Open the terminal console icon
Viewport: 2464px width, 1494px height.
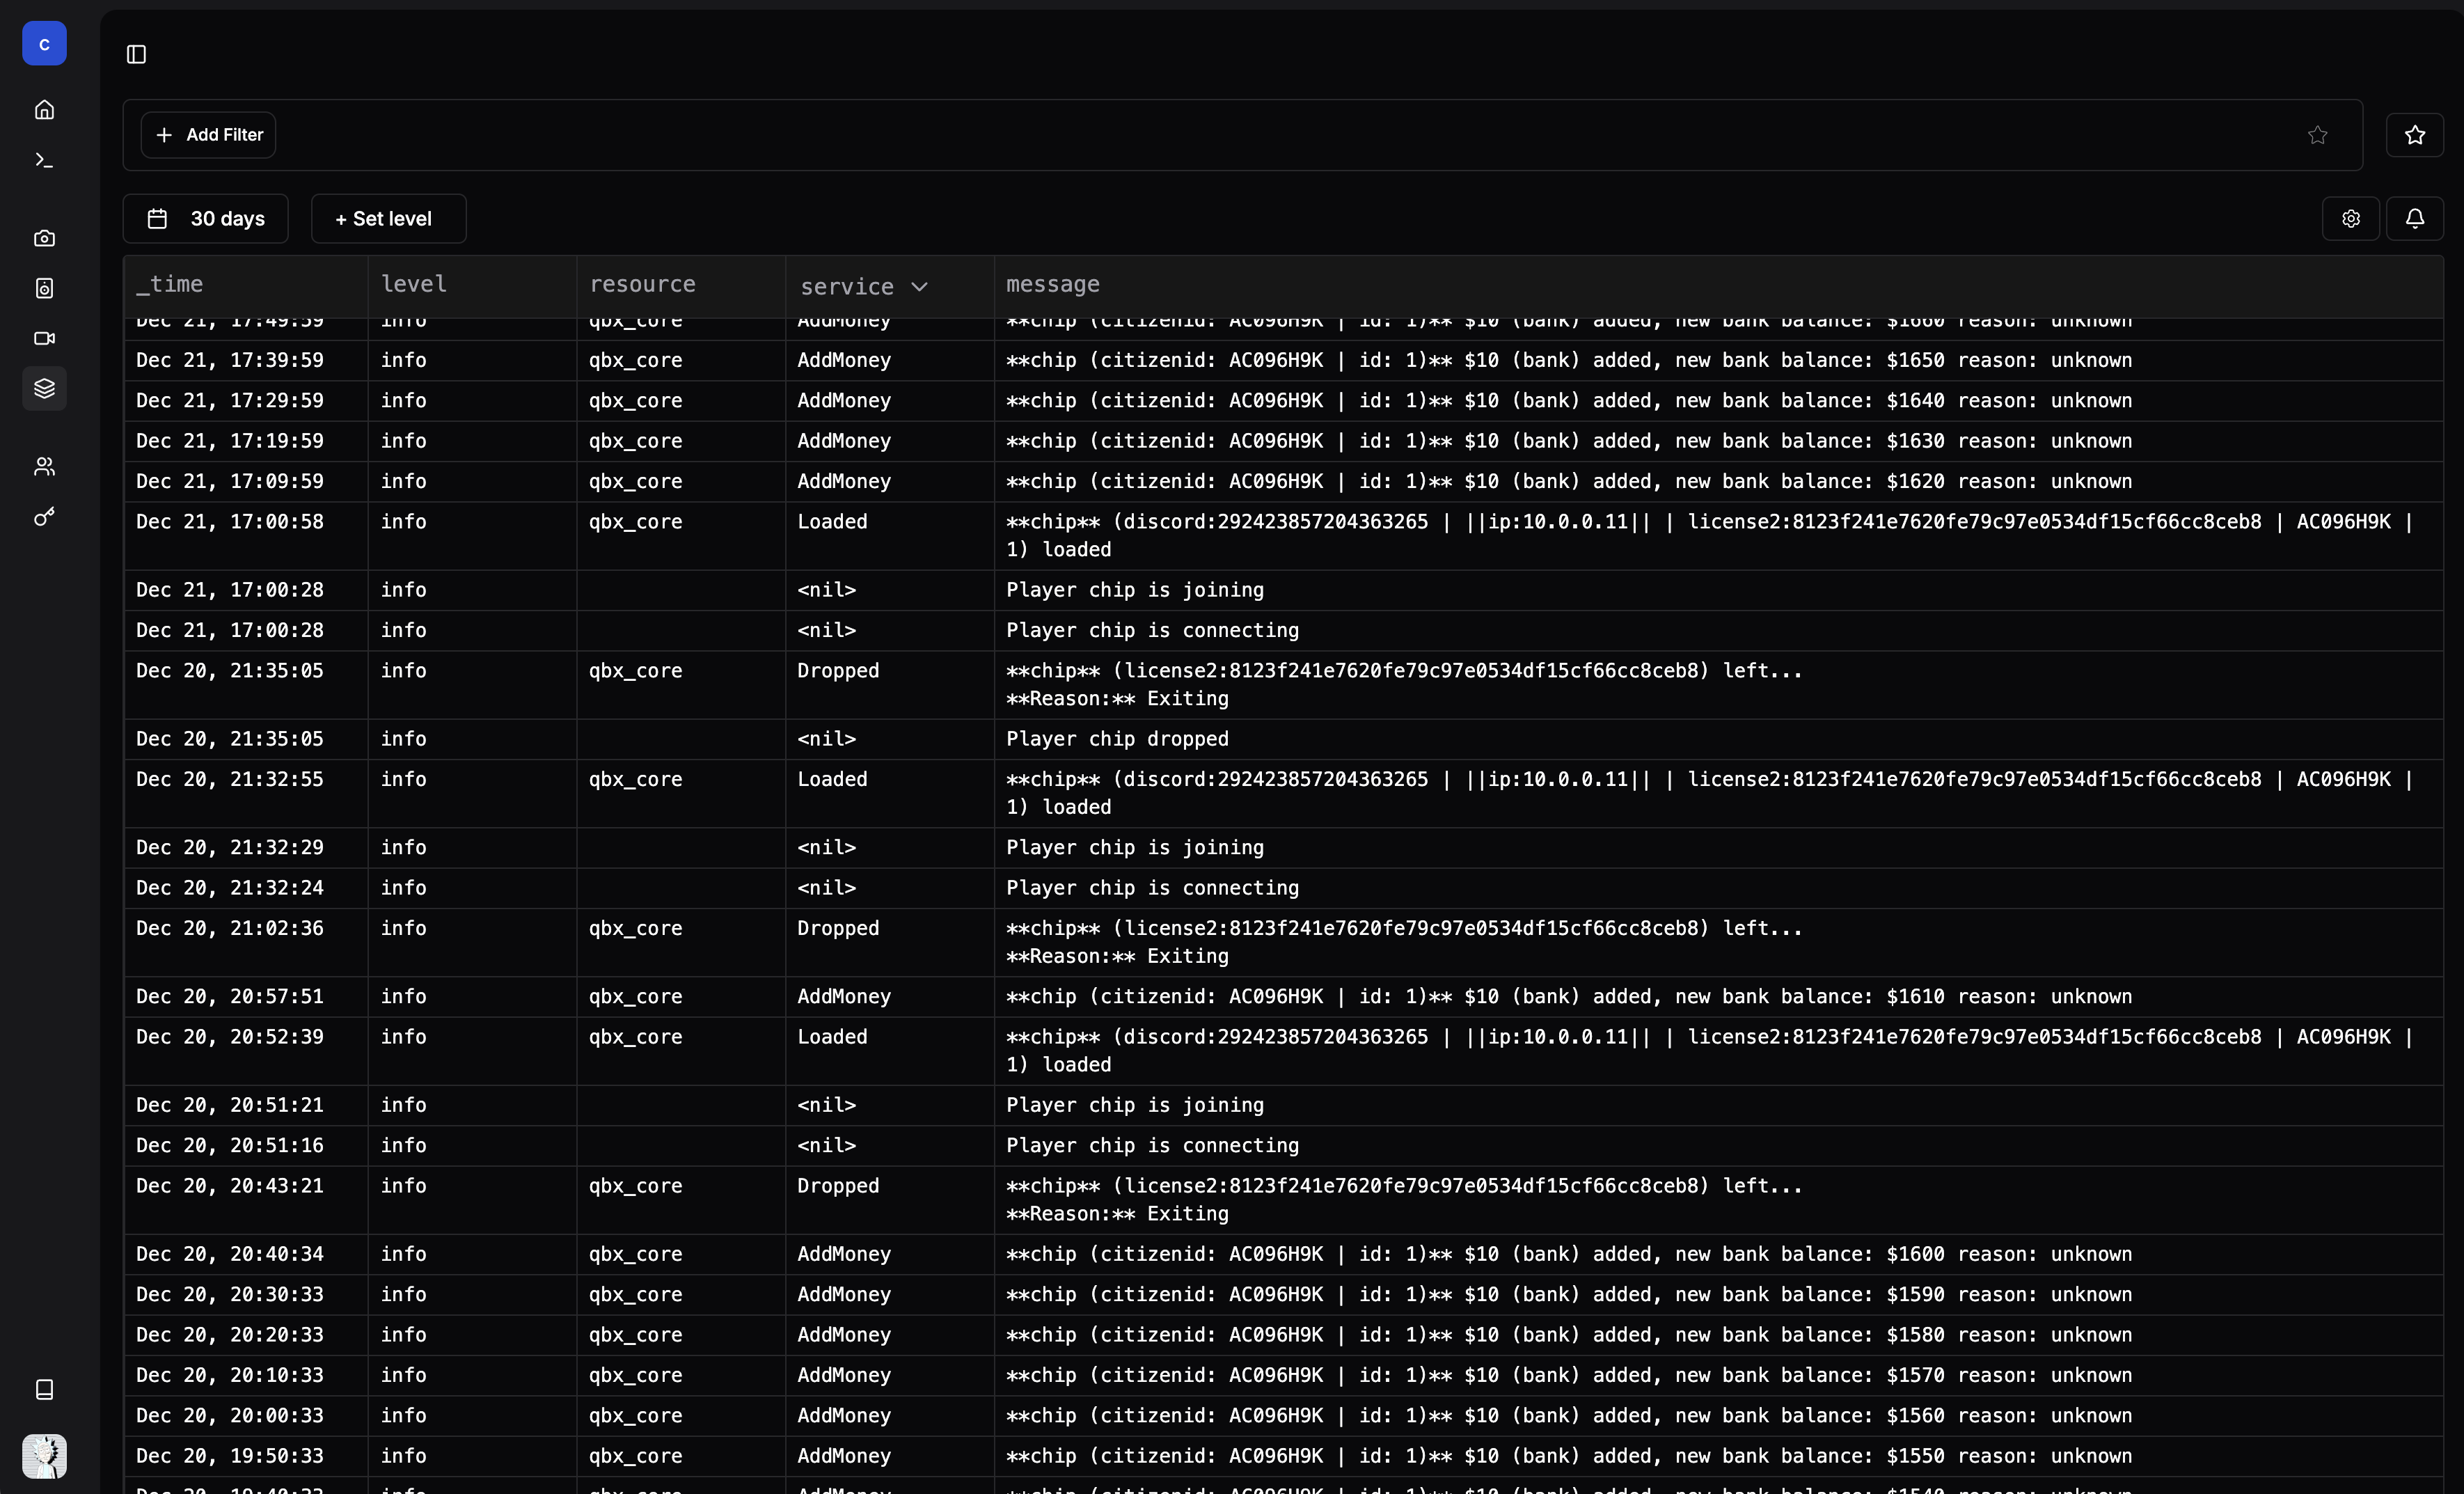44,160
